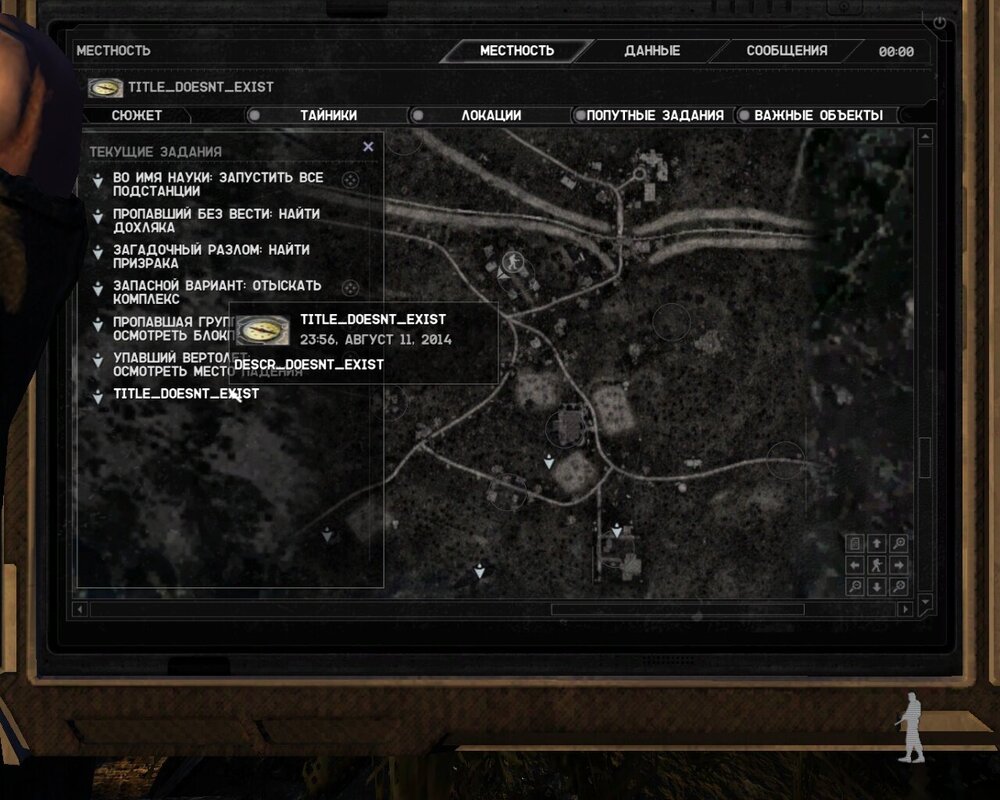Show target for Запасной вариант task

pos(350,288)
